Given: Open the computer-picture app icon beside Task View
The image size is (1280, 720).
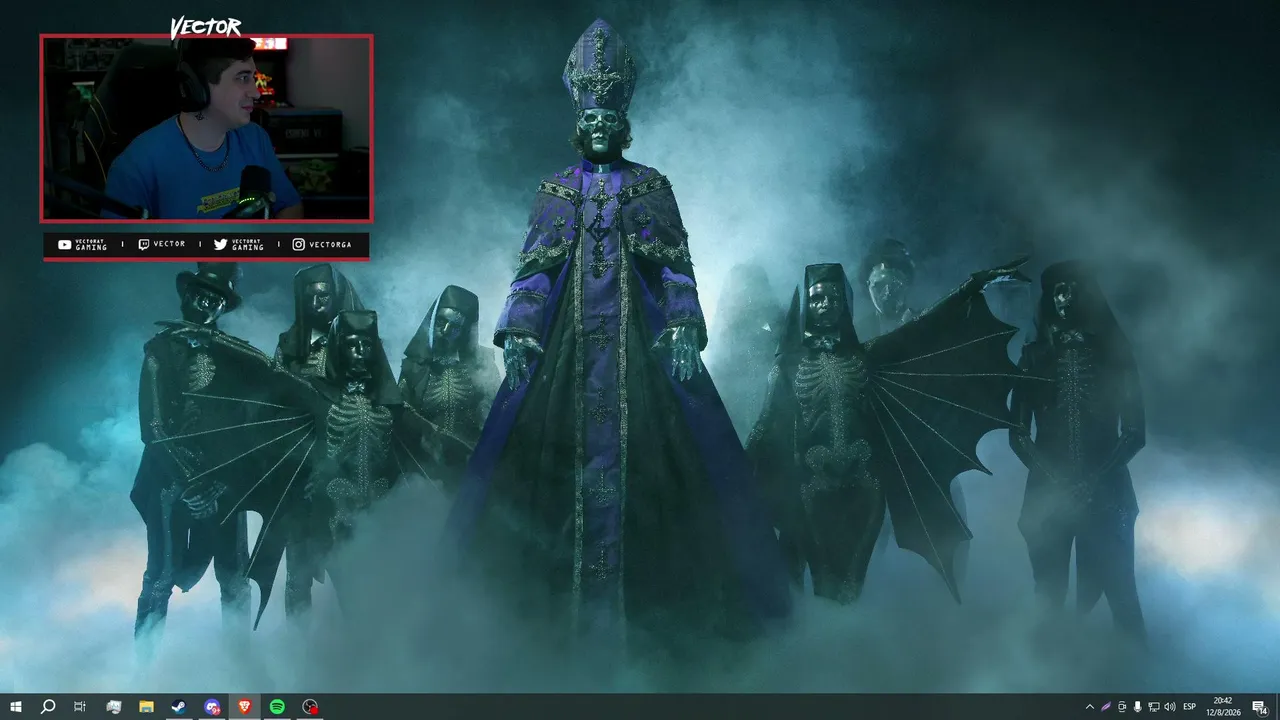Looking at the screenshot, I should [113, 707].
